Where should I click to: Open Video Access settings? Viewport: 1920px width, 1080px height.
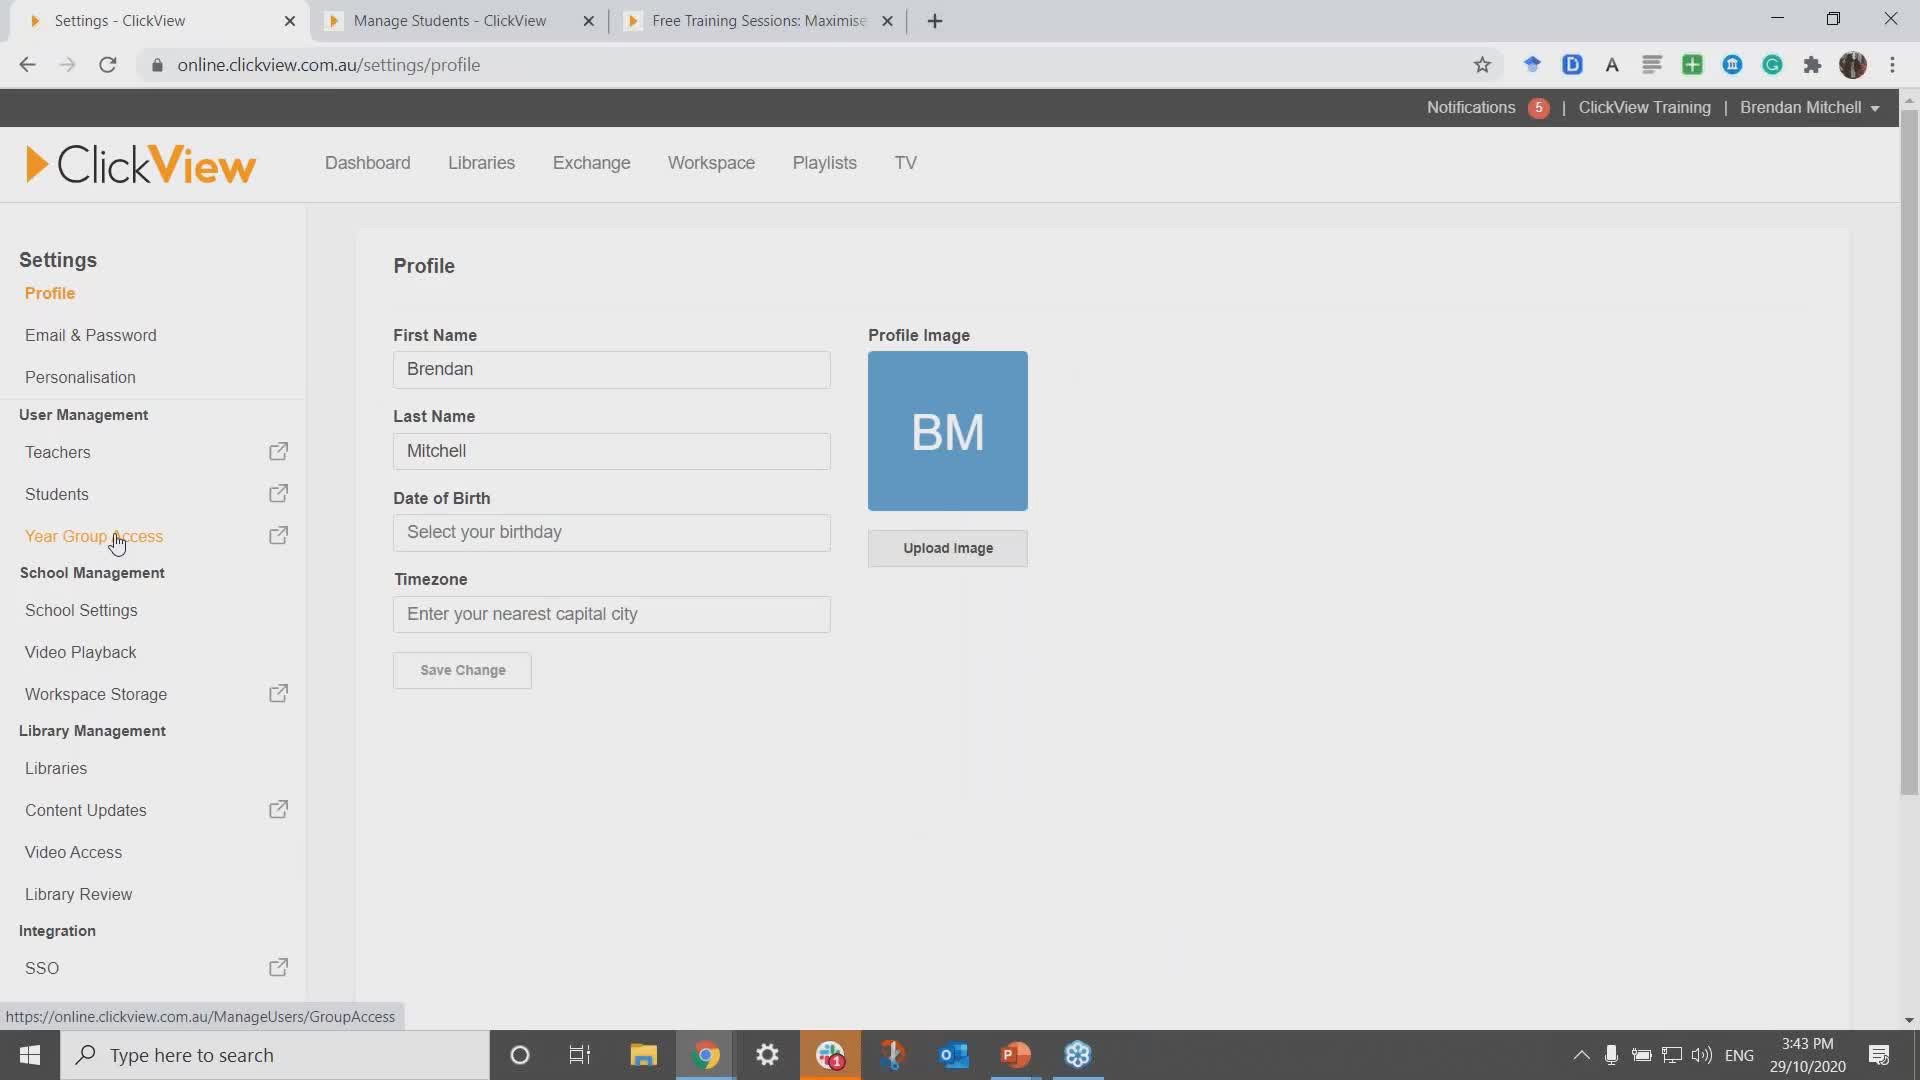(x=73, y=853)
